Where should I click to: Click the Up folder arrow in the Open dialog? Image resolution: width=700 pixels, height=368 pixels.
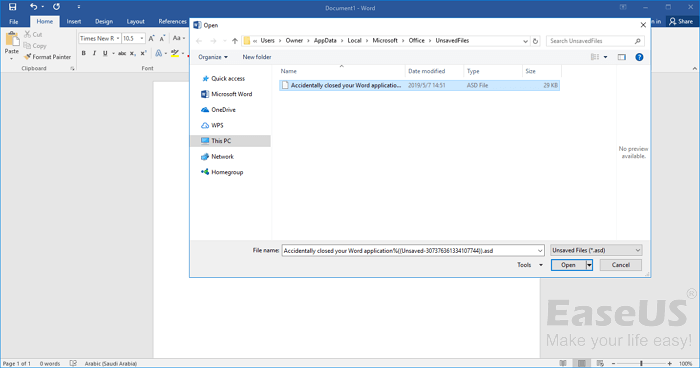click(235, 41)
